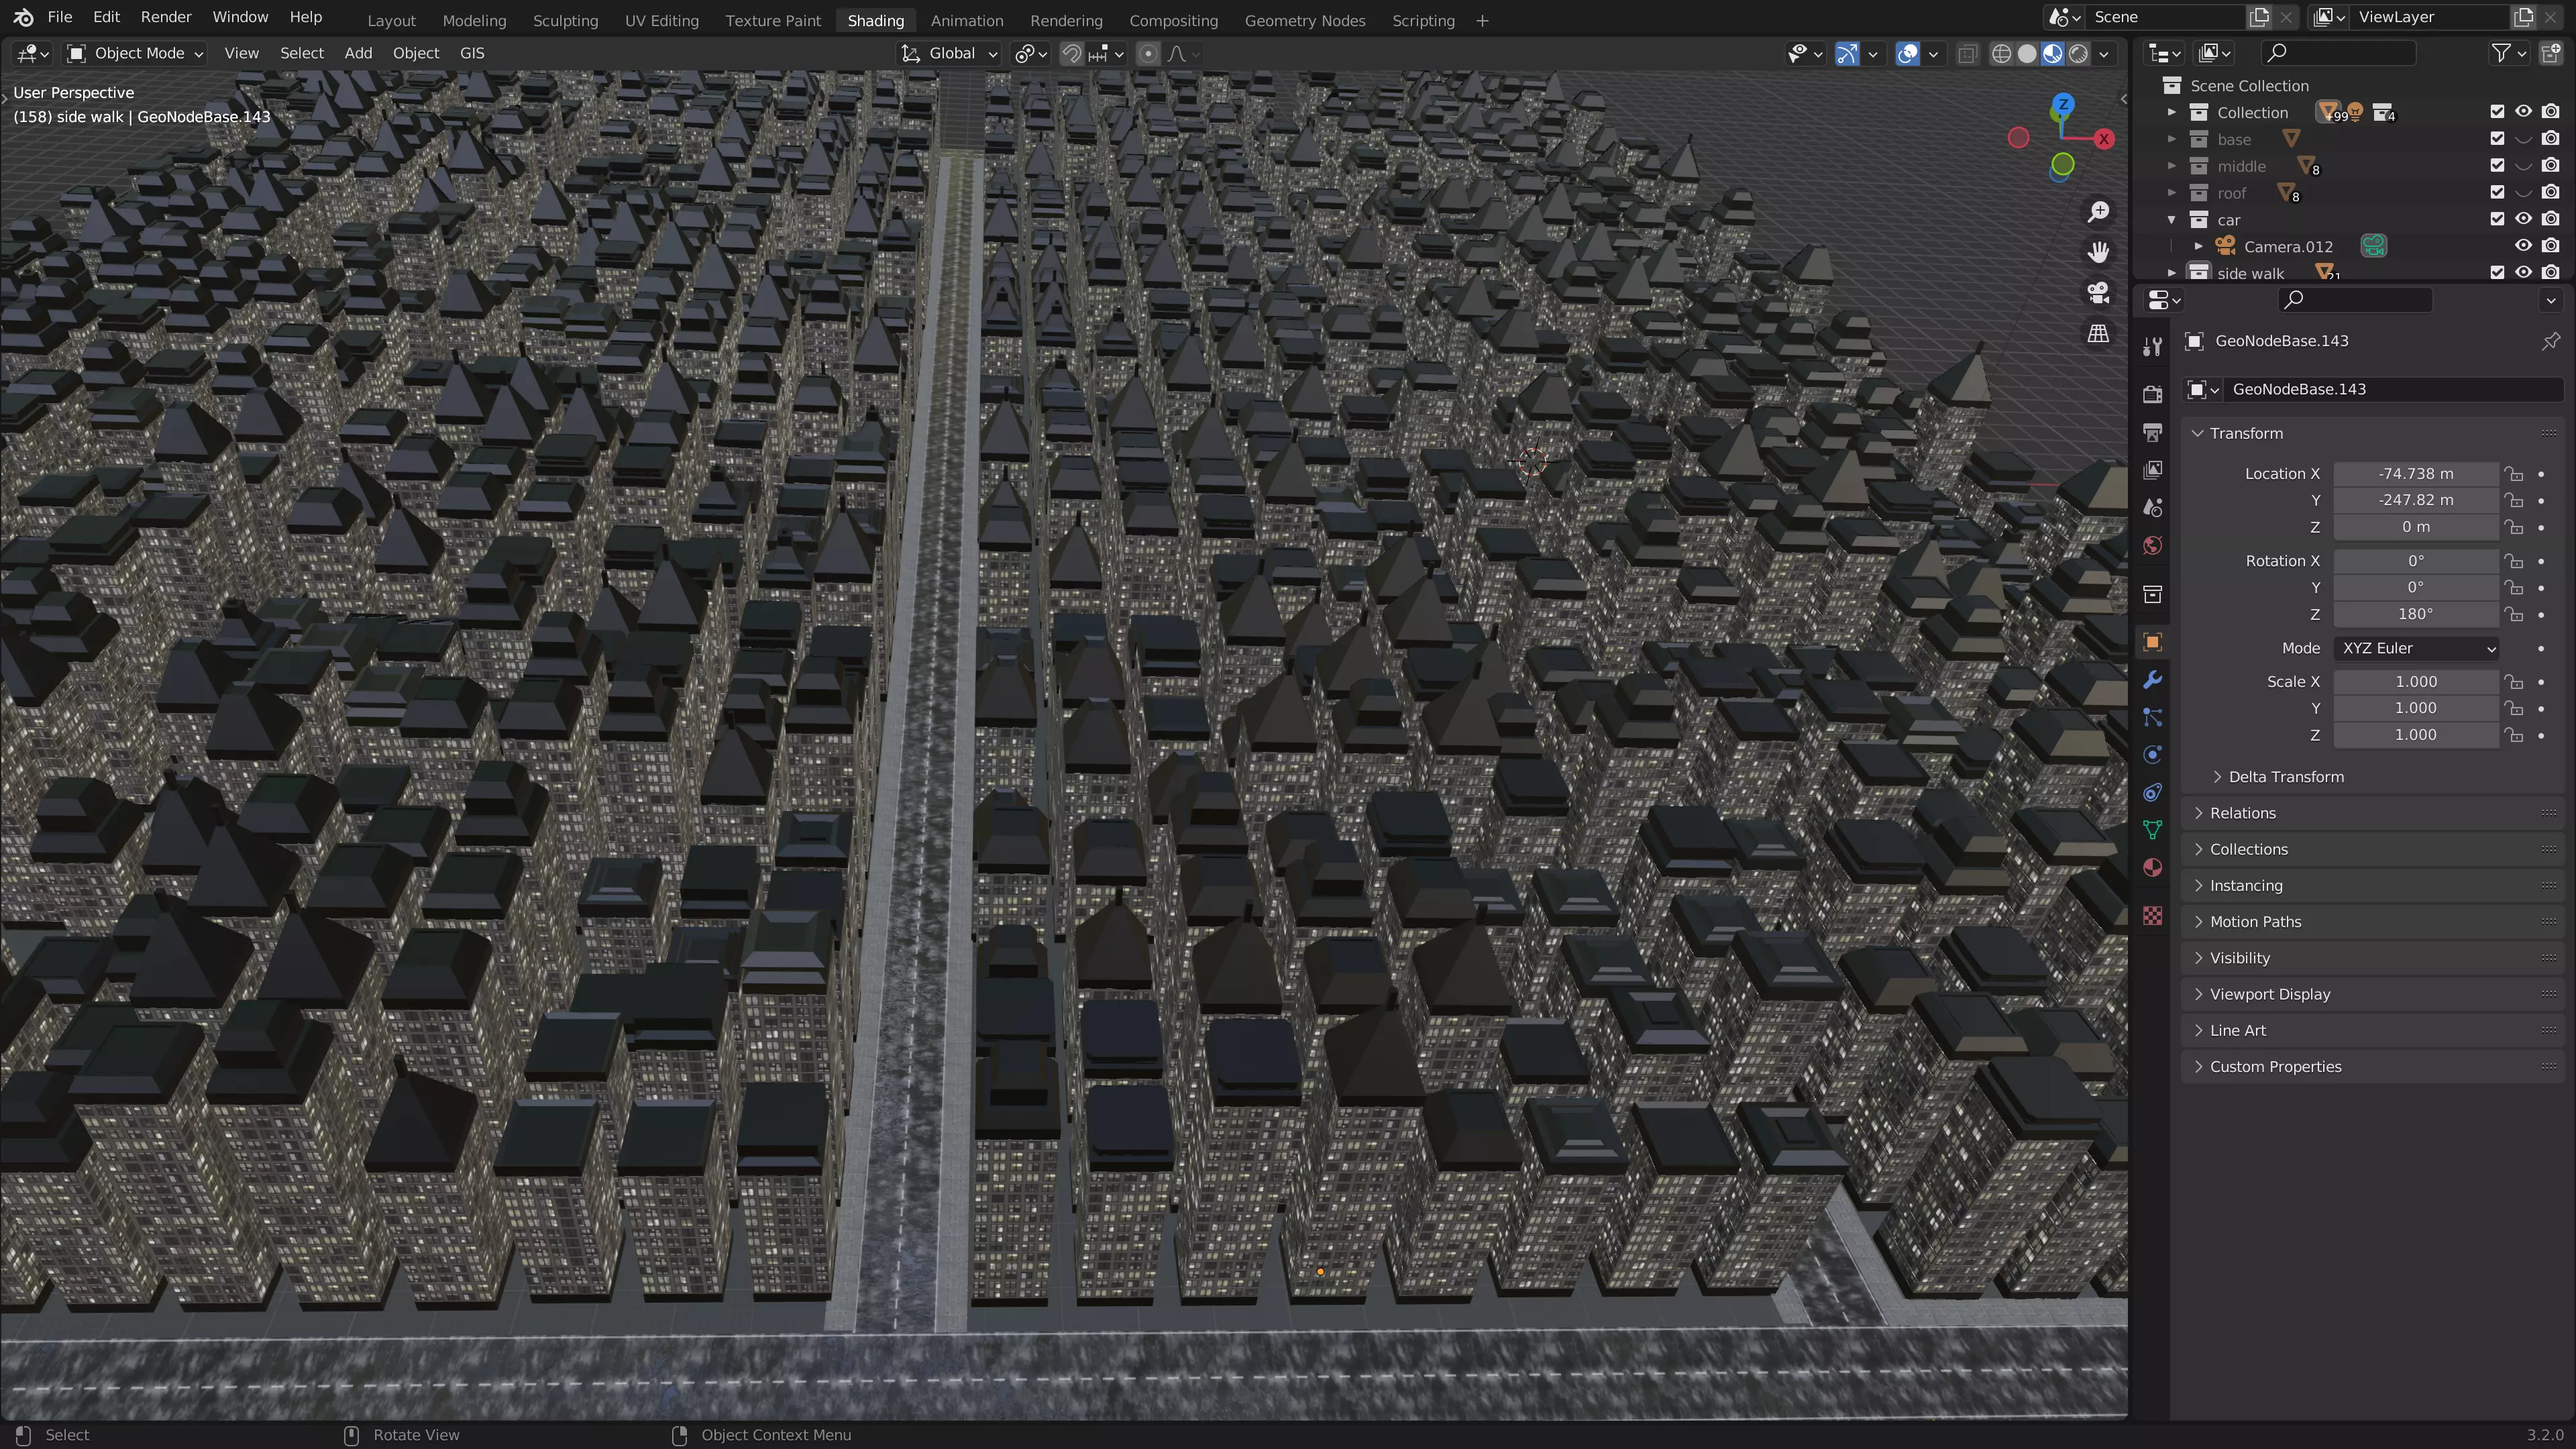Switch to Wireframe viewport shading
Screen dimensions: 2576x1449
pyautogui.click(x=2001, y=54)
